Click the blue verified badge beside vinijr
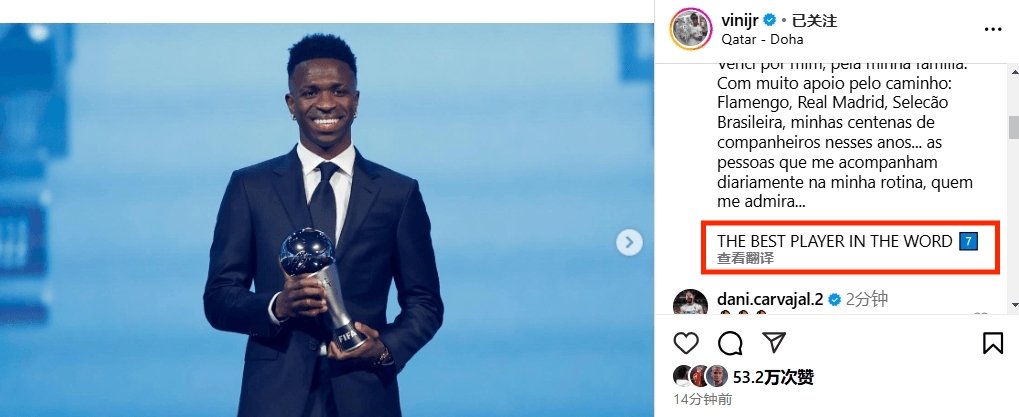 coord(771,20)
